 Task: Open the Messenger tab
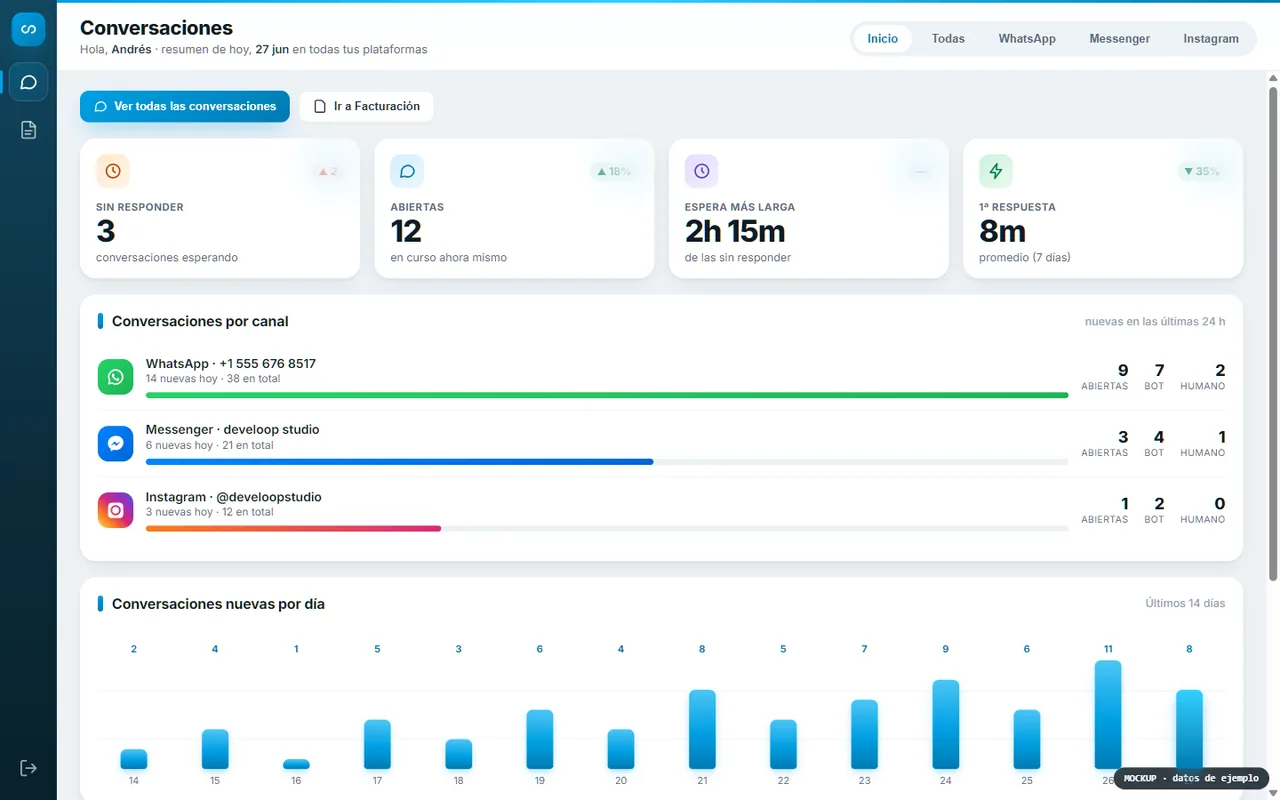(x=1120, y=39)
